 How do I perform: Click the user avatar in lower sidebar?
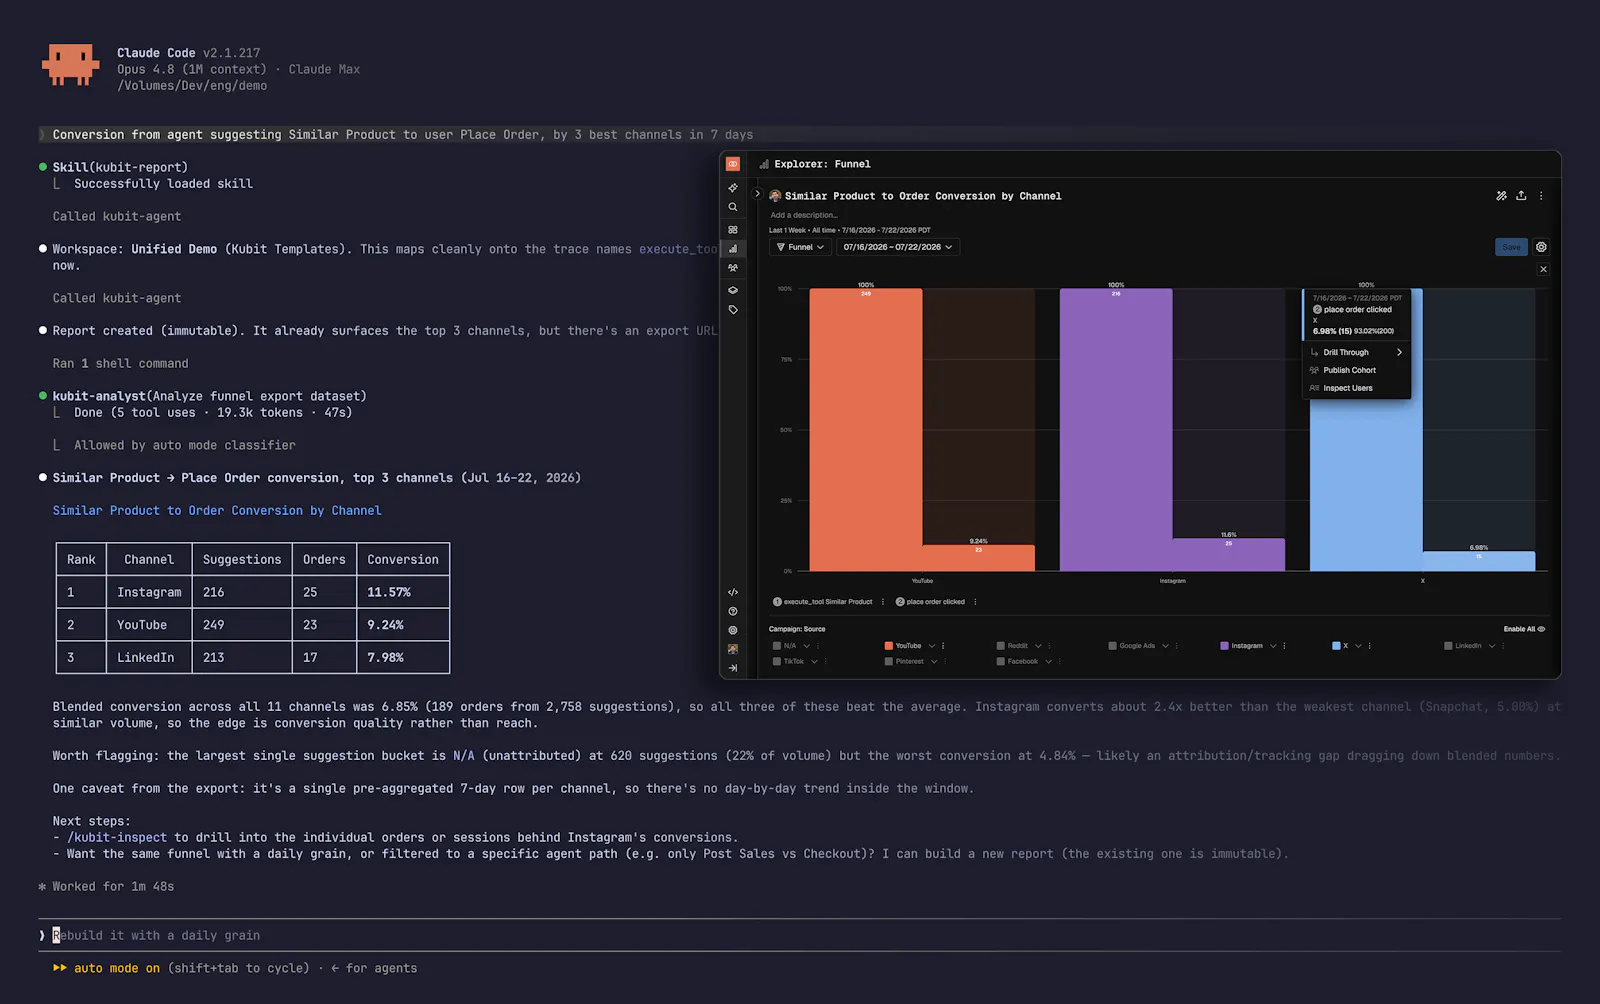pyautogui.click(x=733, y=649)
